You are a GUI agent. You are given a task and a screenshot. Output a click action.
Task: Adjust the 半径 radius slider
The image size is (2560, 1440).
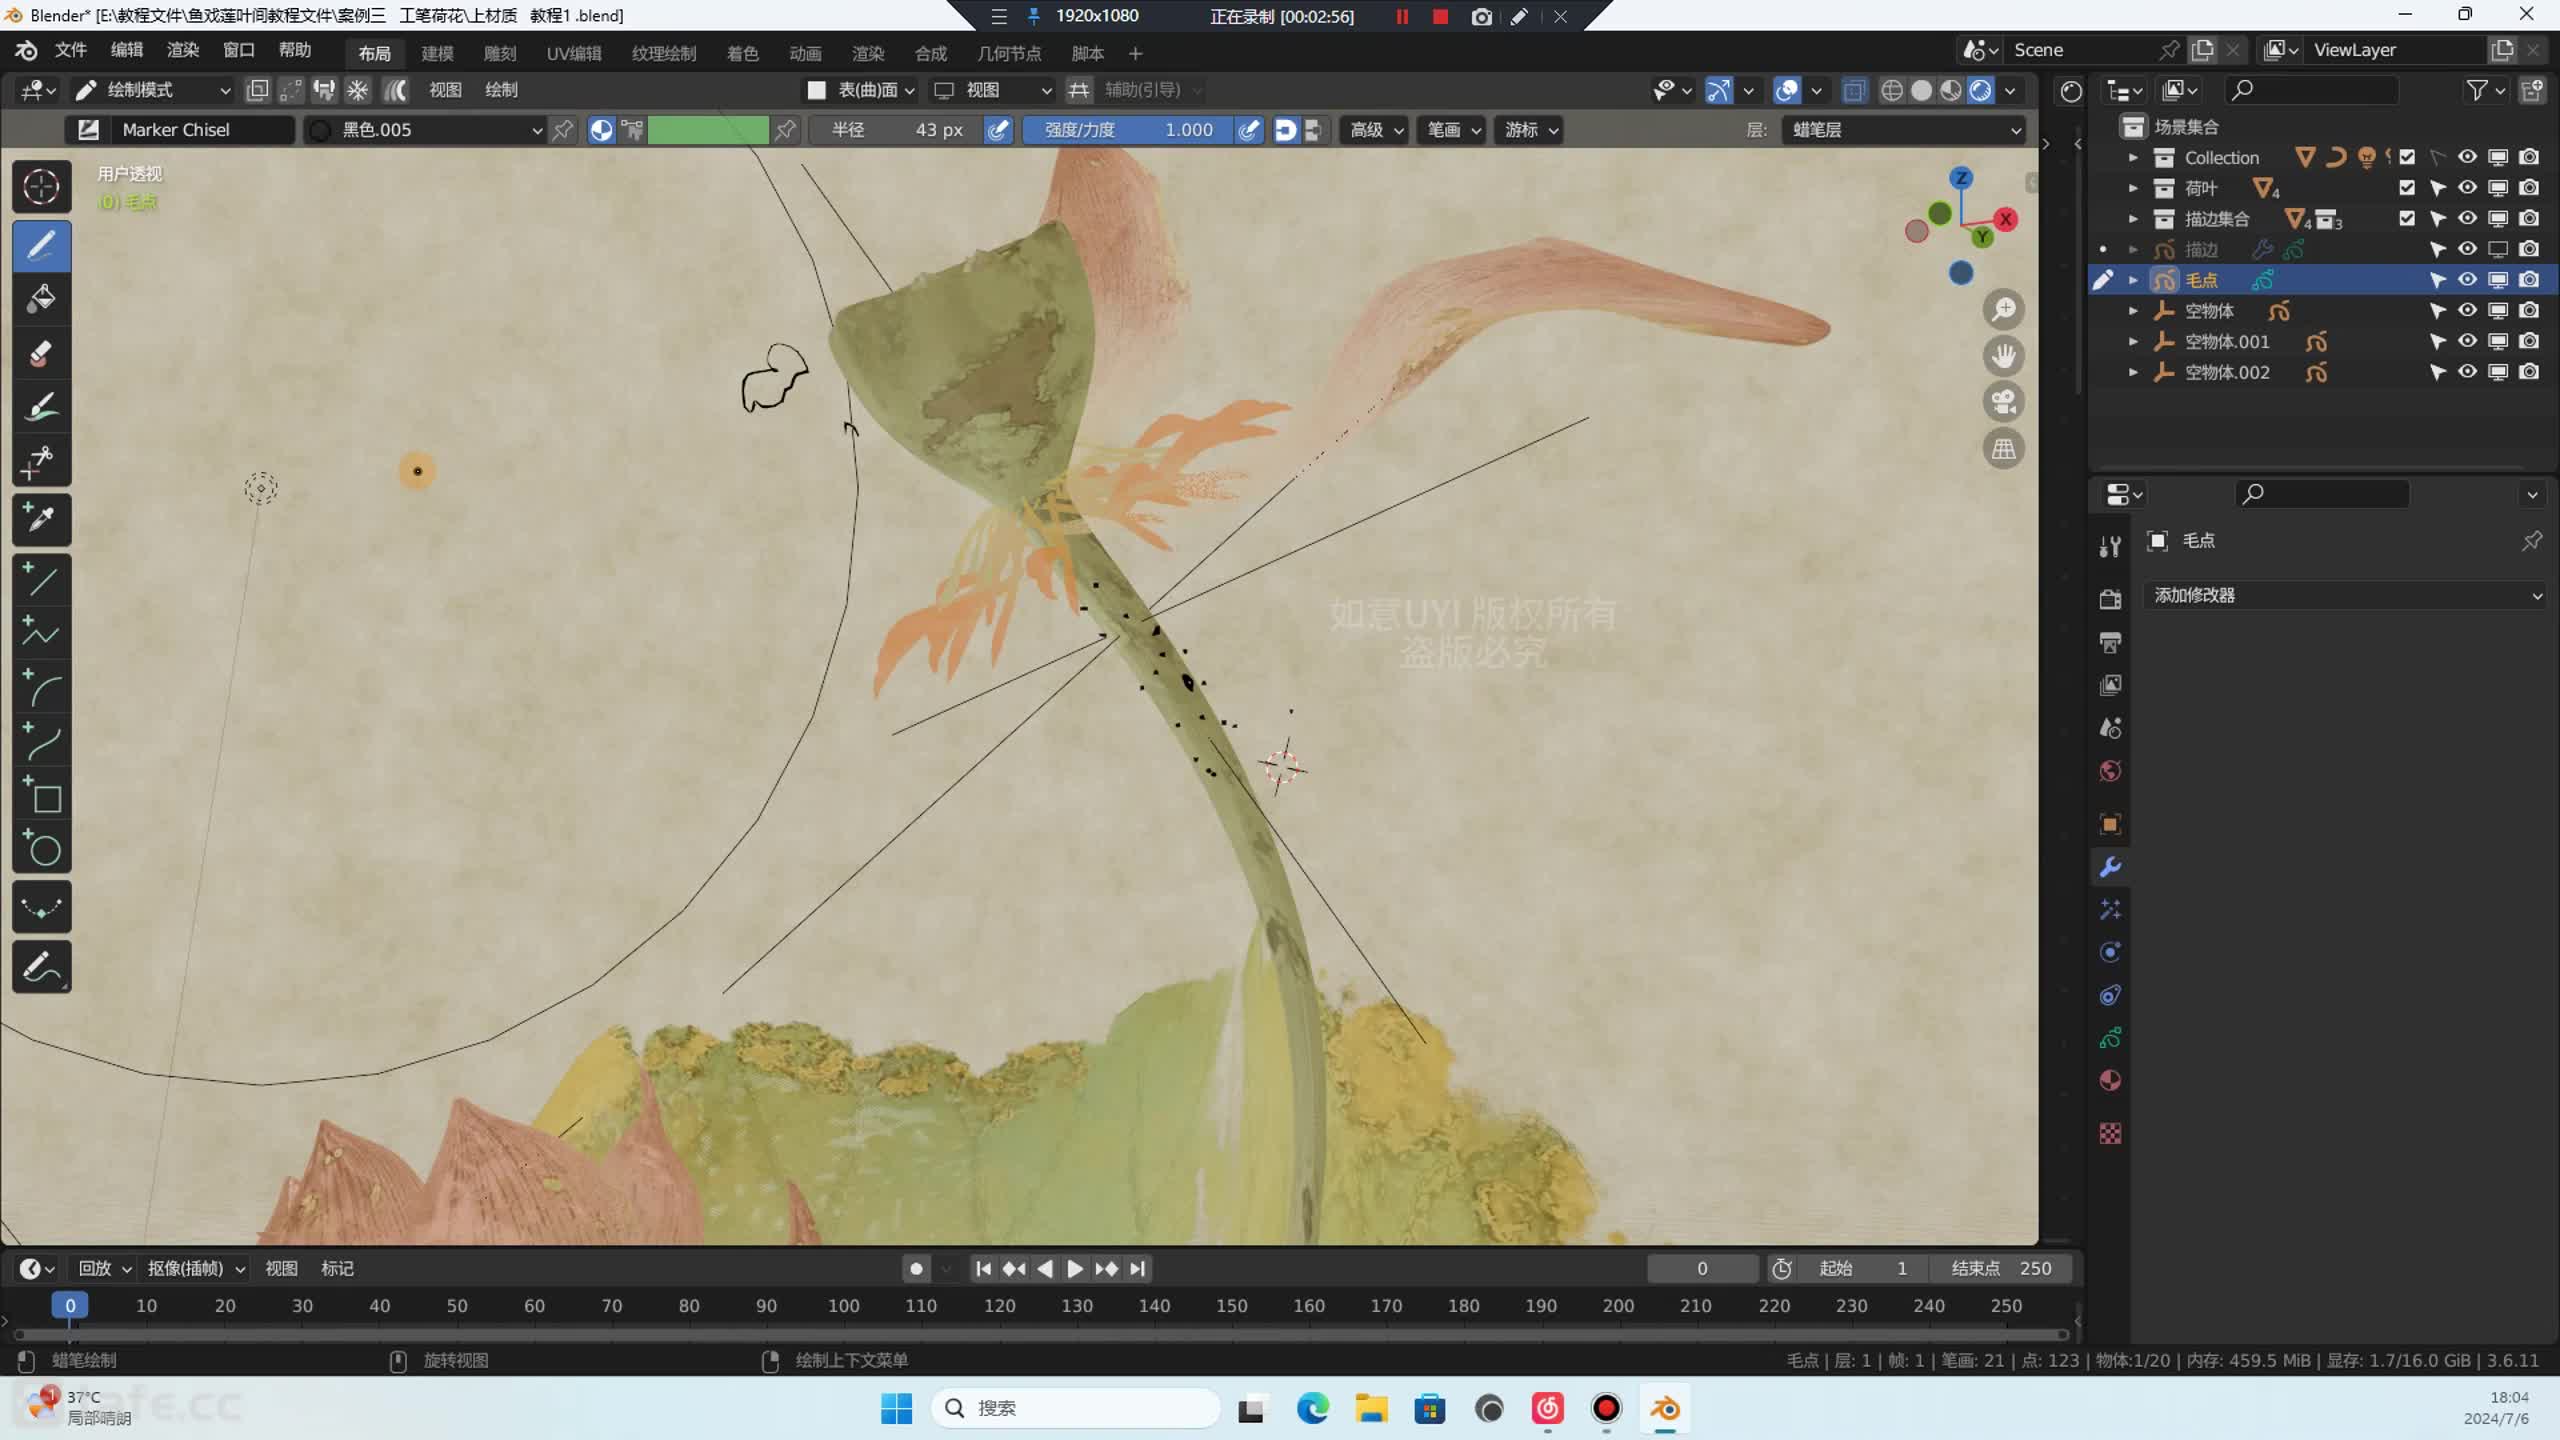click(x=896, y=130)
